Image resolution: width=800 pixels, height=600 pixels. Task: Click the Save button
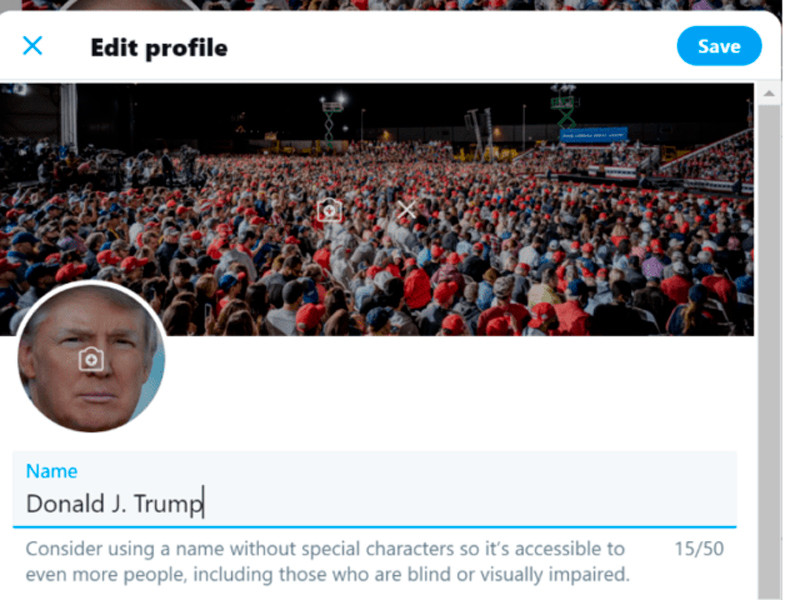point(718,46)
